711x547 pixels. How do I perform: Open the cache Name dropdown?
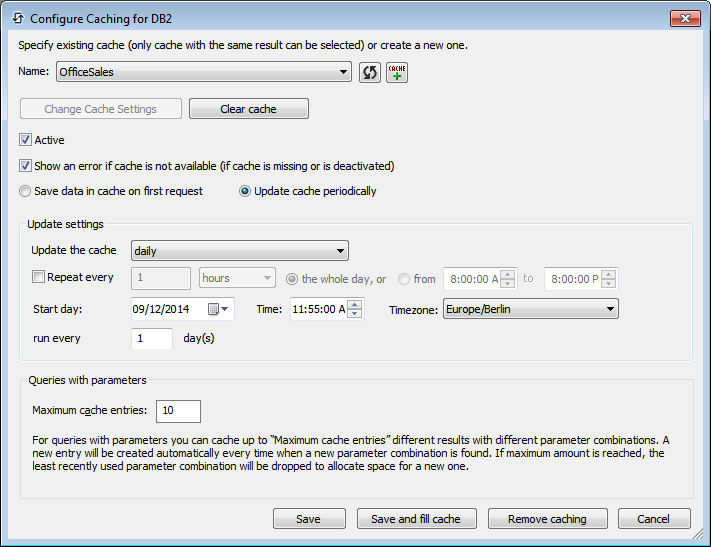click(344, 72)
